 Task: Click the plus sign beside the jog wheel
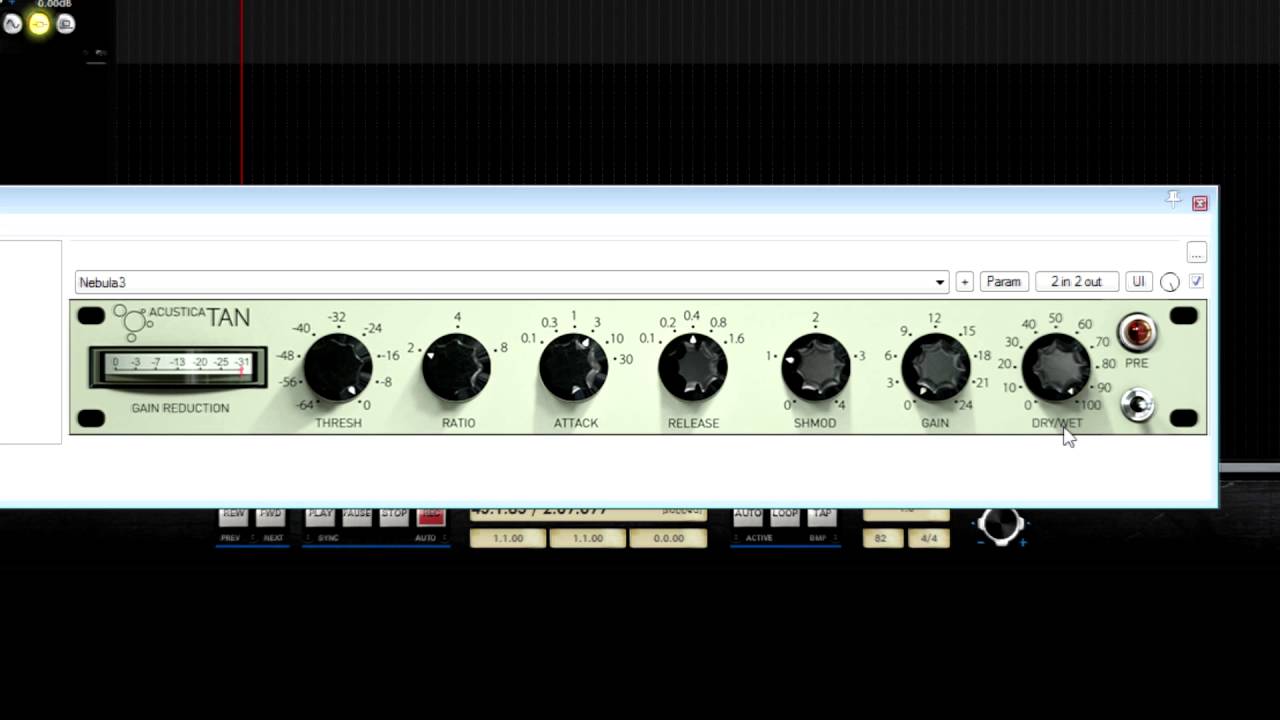1022,542
